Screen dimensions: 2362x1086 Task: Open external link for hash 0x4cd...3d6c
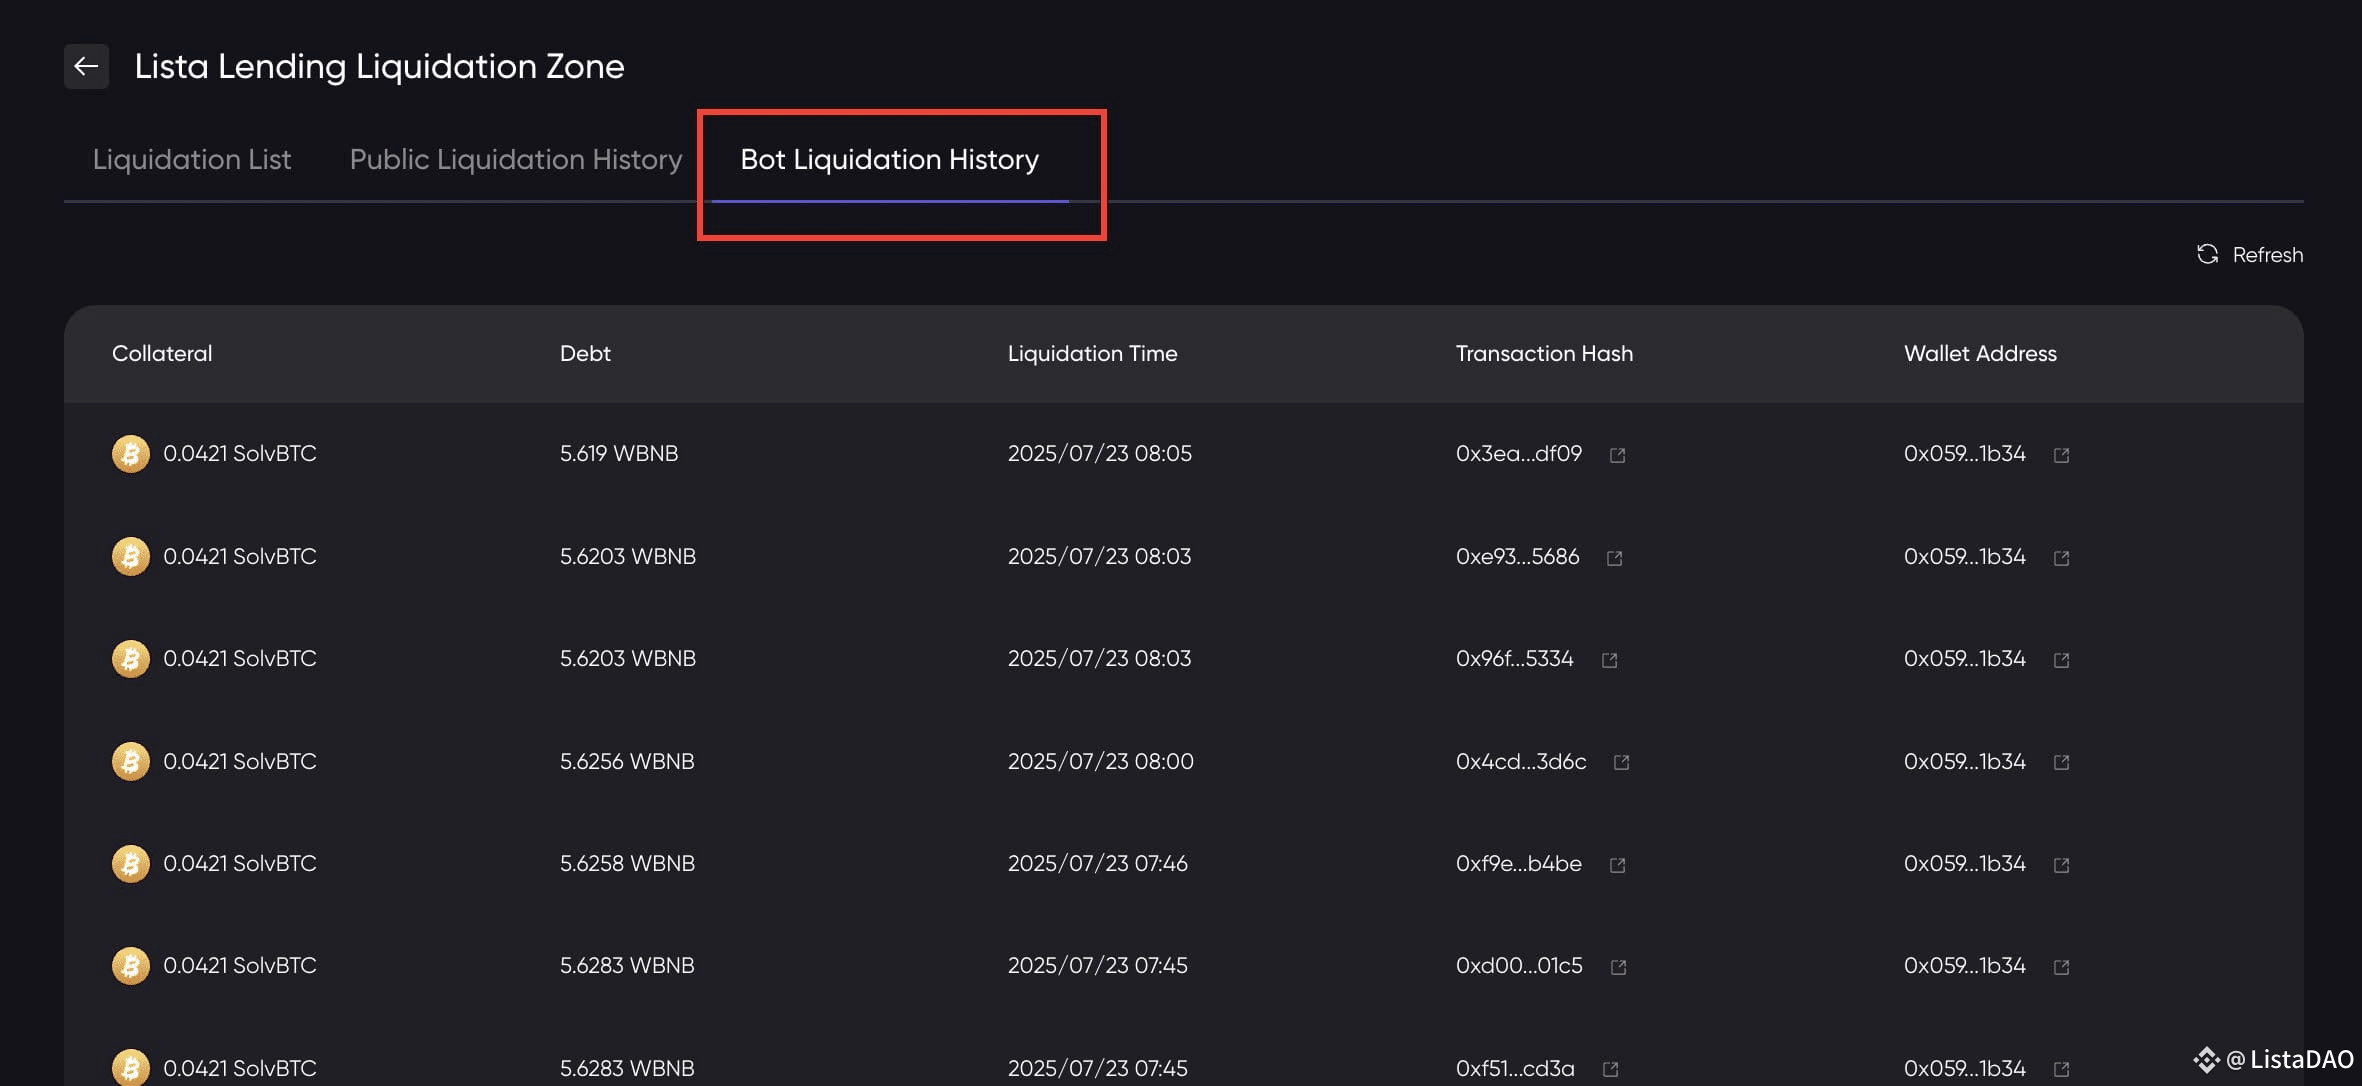[1621, 762]
